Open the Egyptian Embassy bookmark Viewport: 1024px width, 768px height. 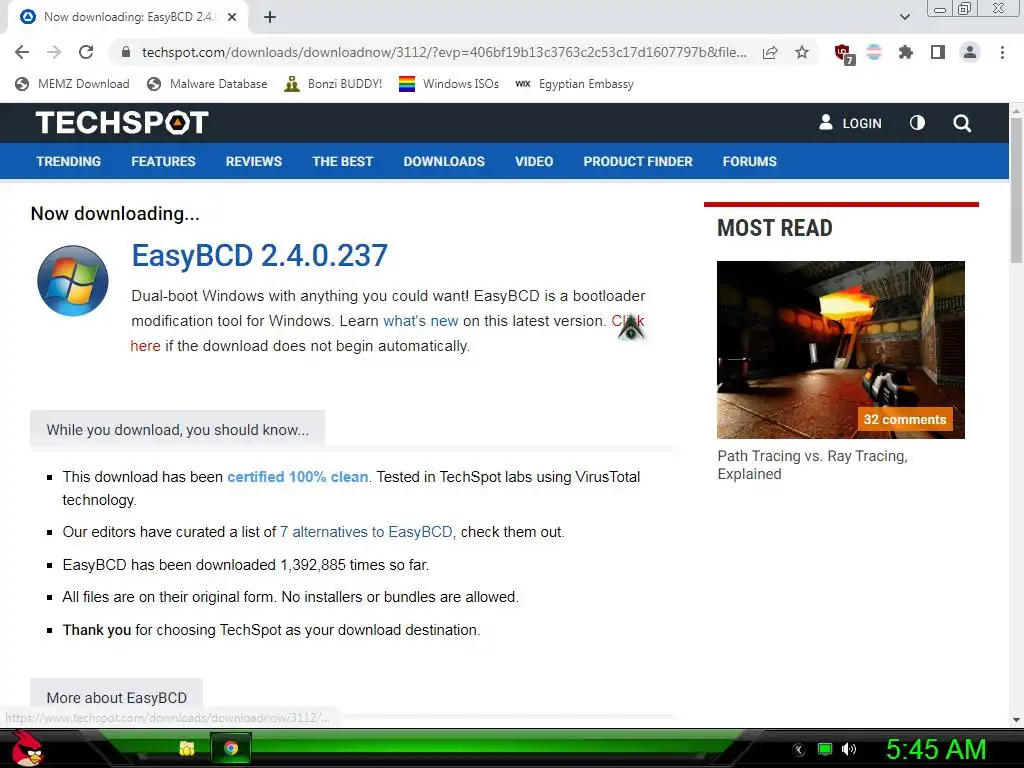coord(575,84)
